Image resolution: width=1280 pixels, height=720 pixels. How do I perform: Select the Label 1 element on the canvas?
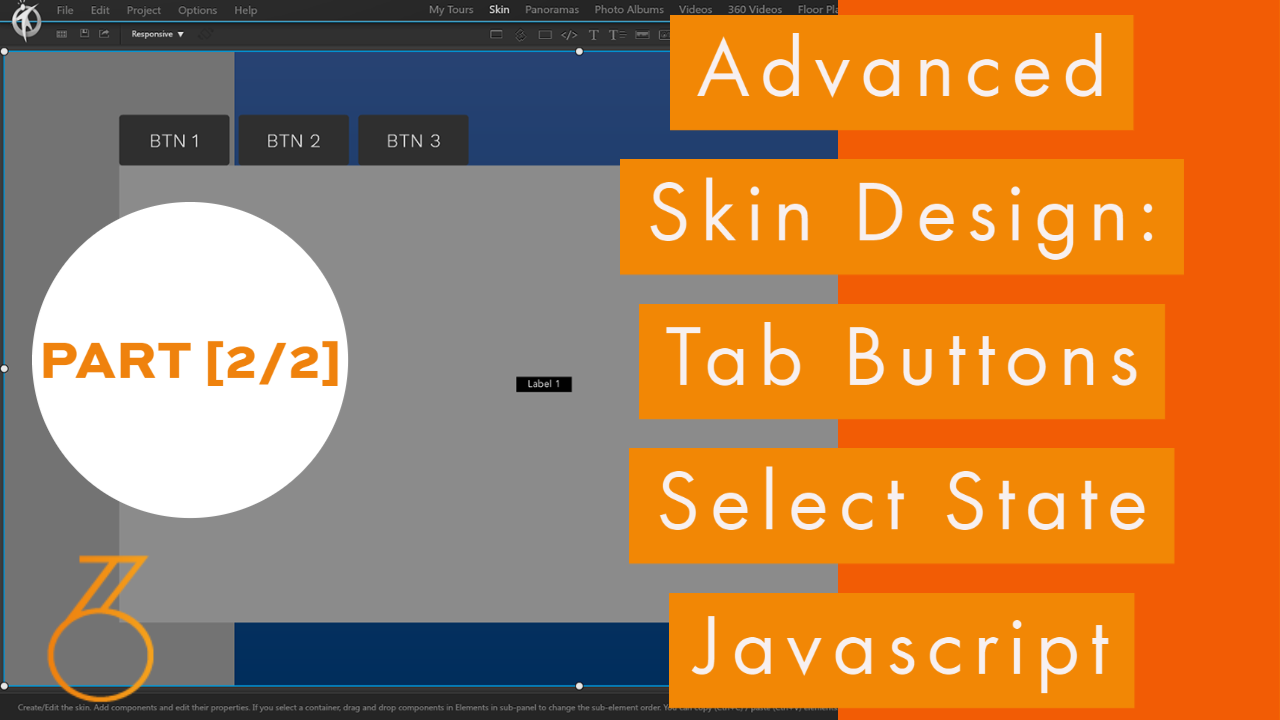coord(544,383)
